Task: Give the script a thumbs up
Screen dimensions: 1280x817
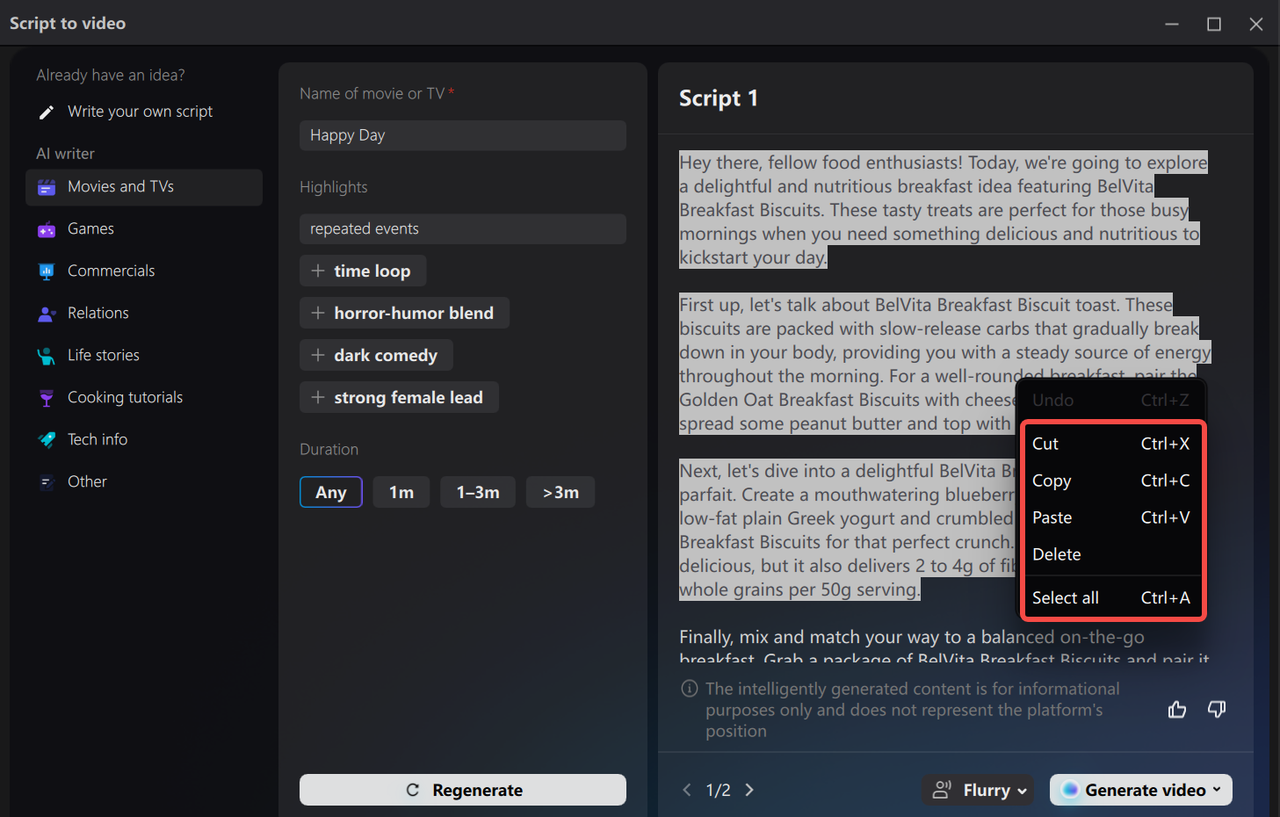Action: (1176, 709)
